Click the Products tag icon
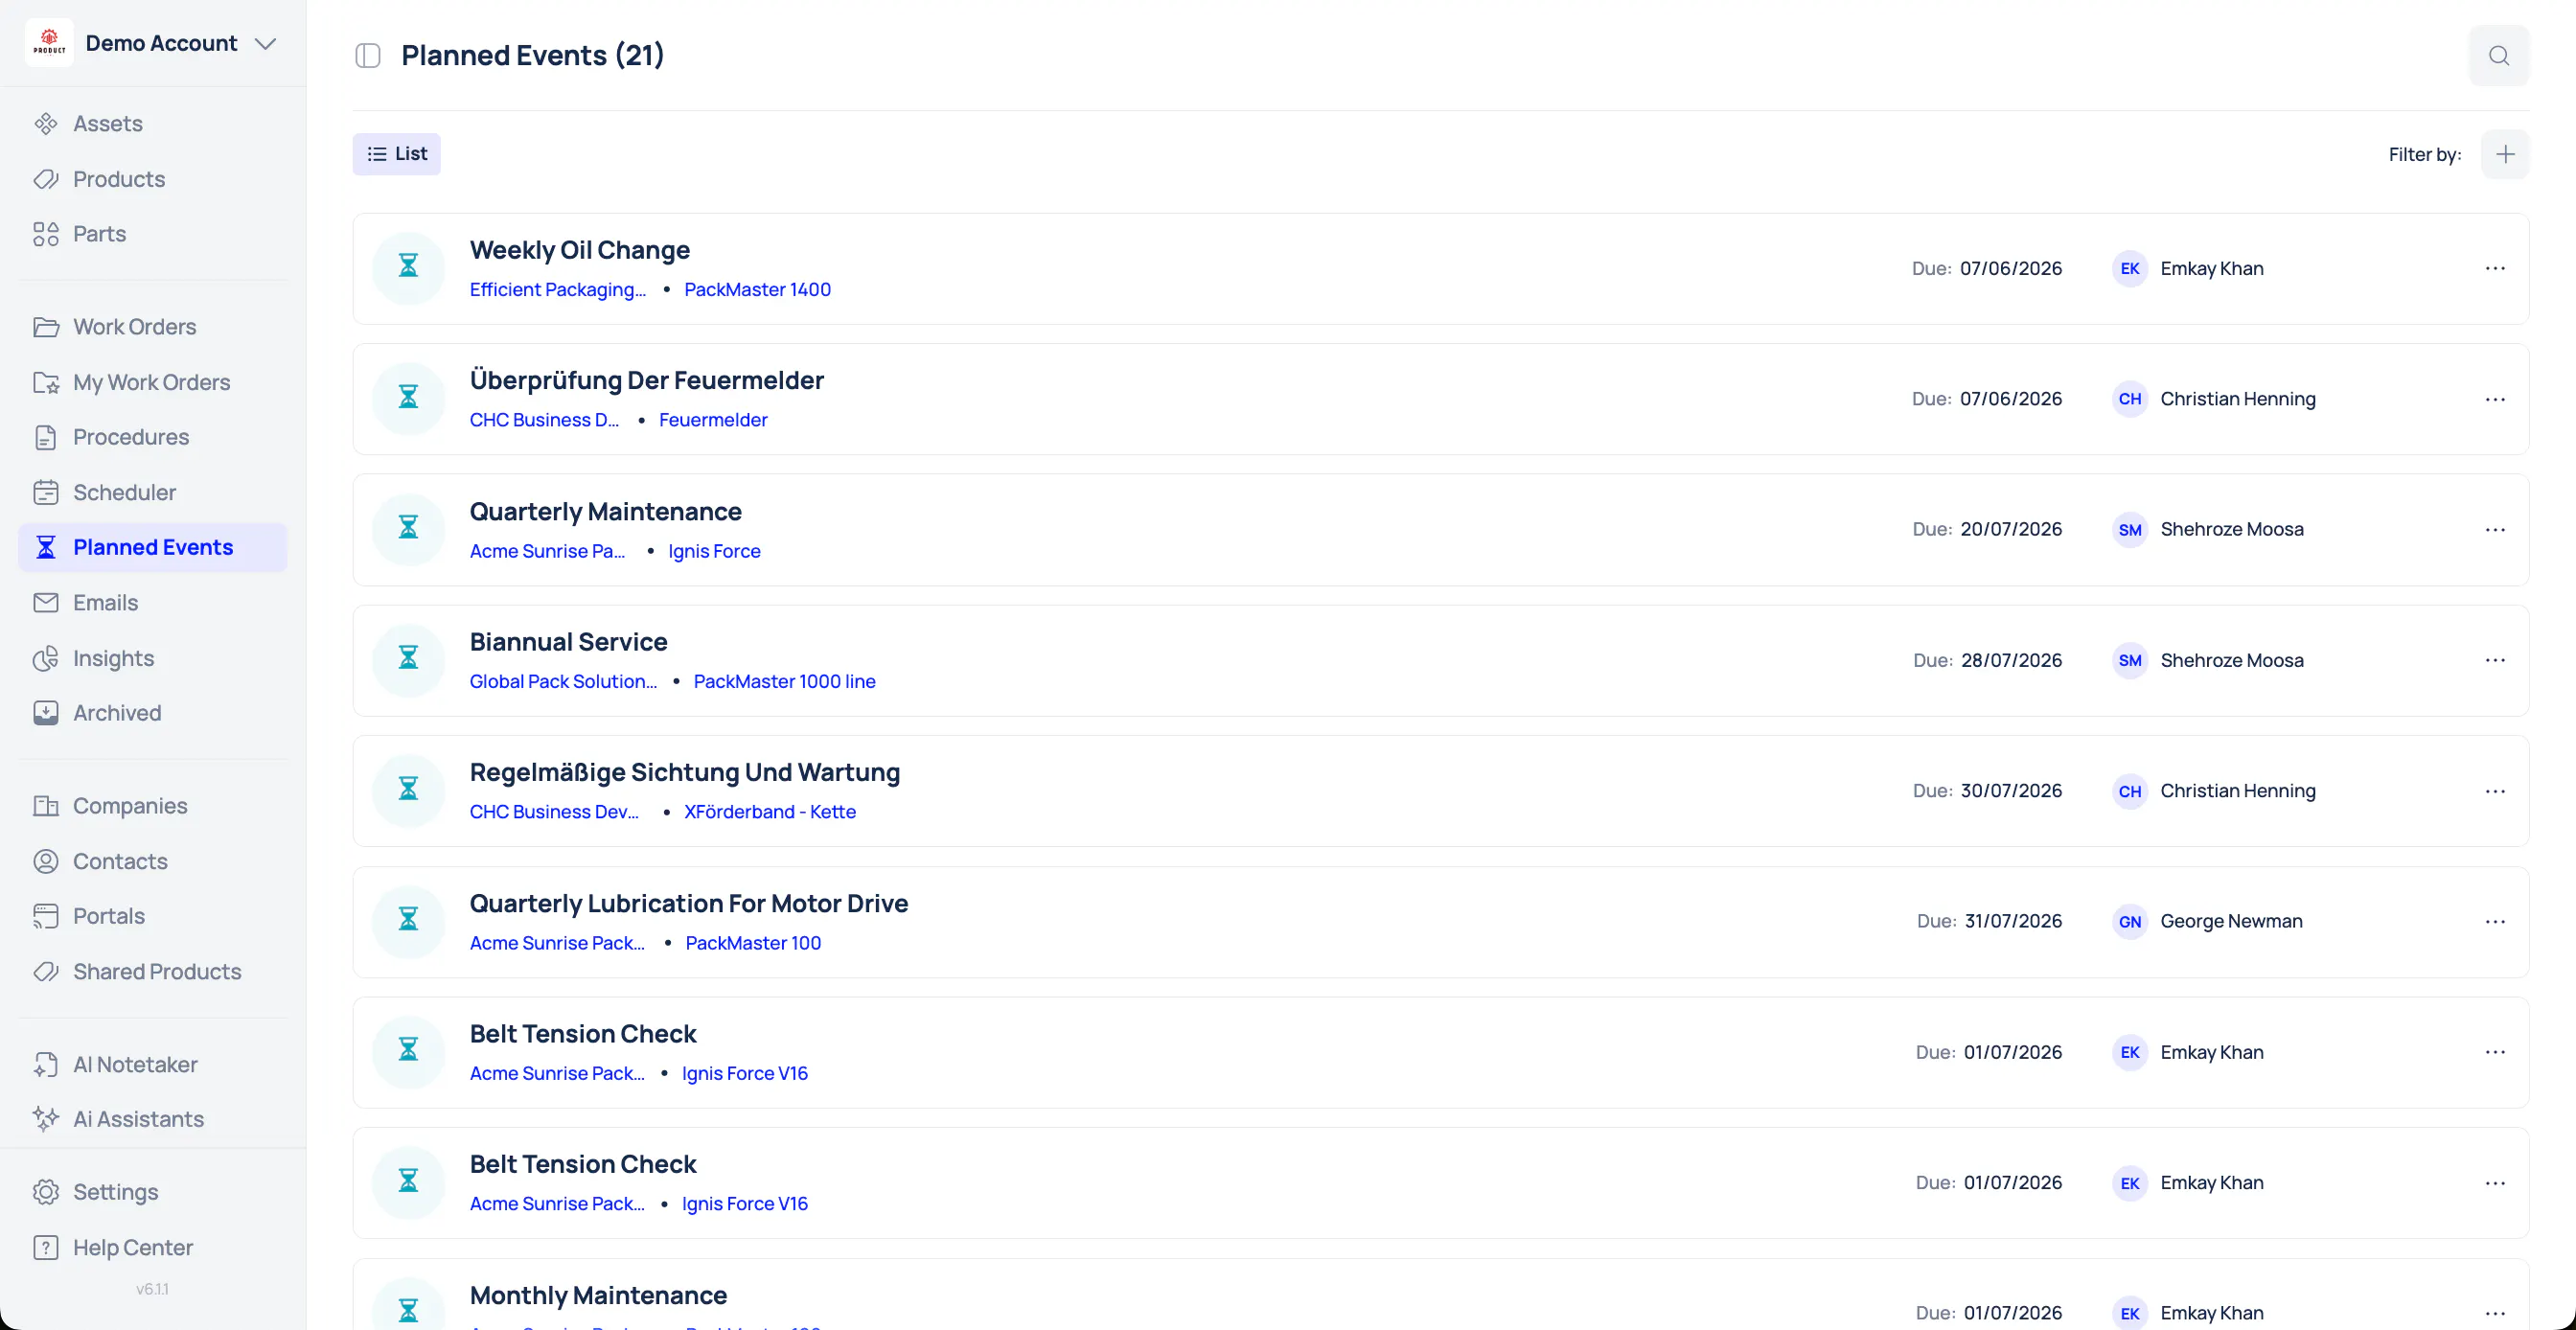The image size is (2576, 1330). click(x=46, y=179)
